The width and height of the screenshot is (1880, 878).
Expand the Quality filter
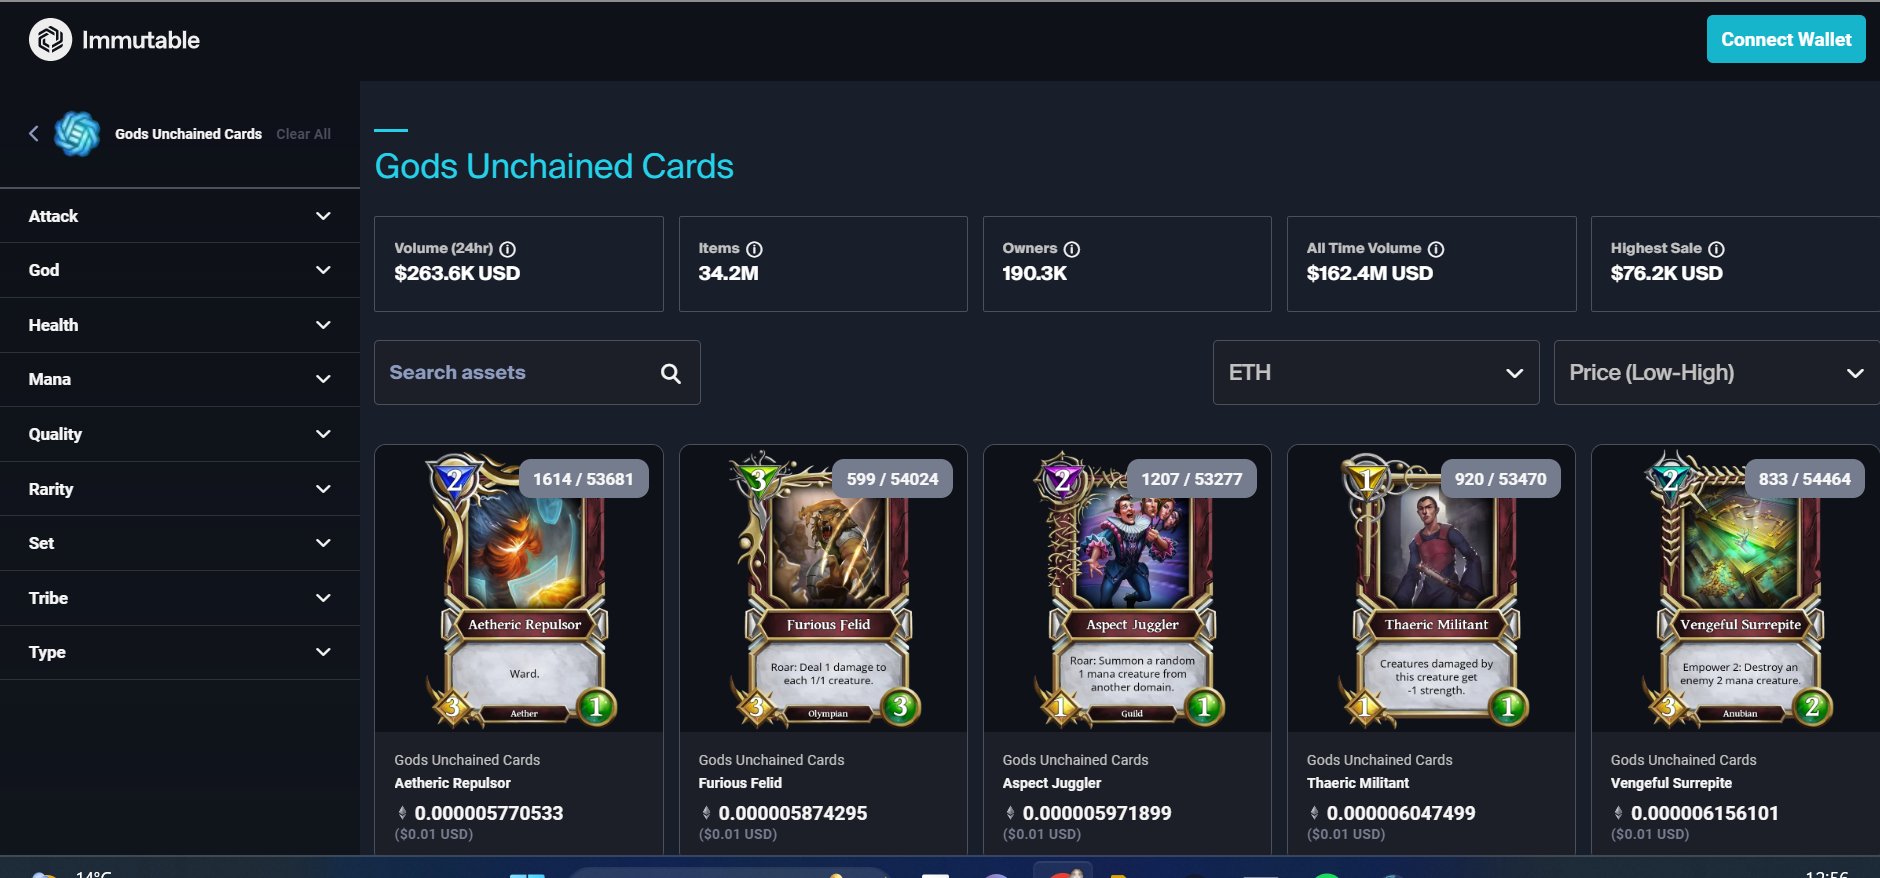click(180, 434)
